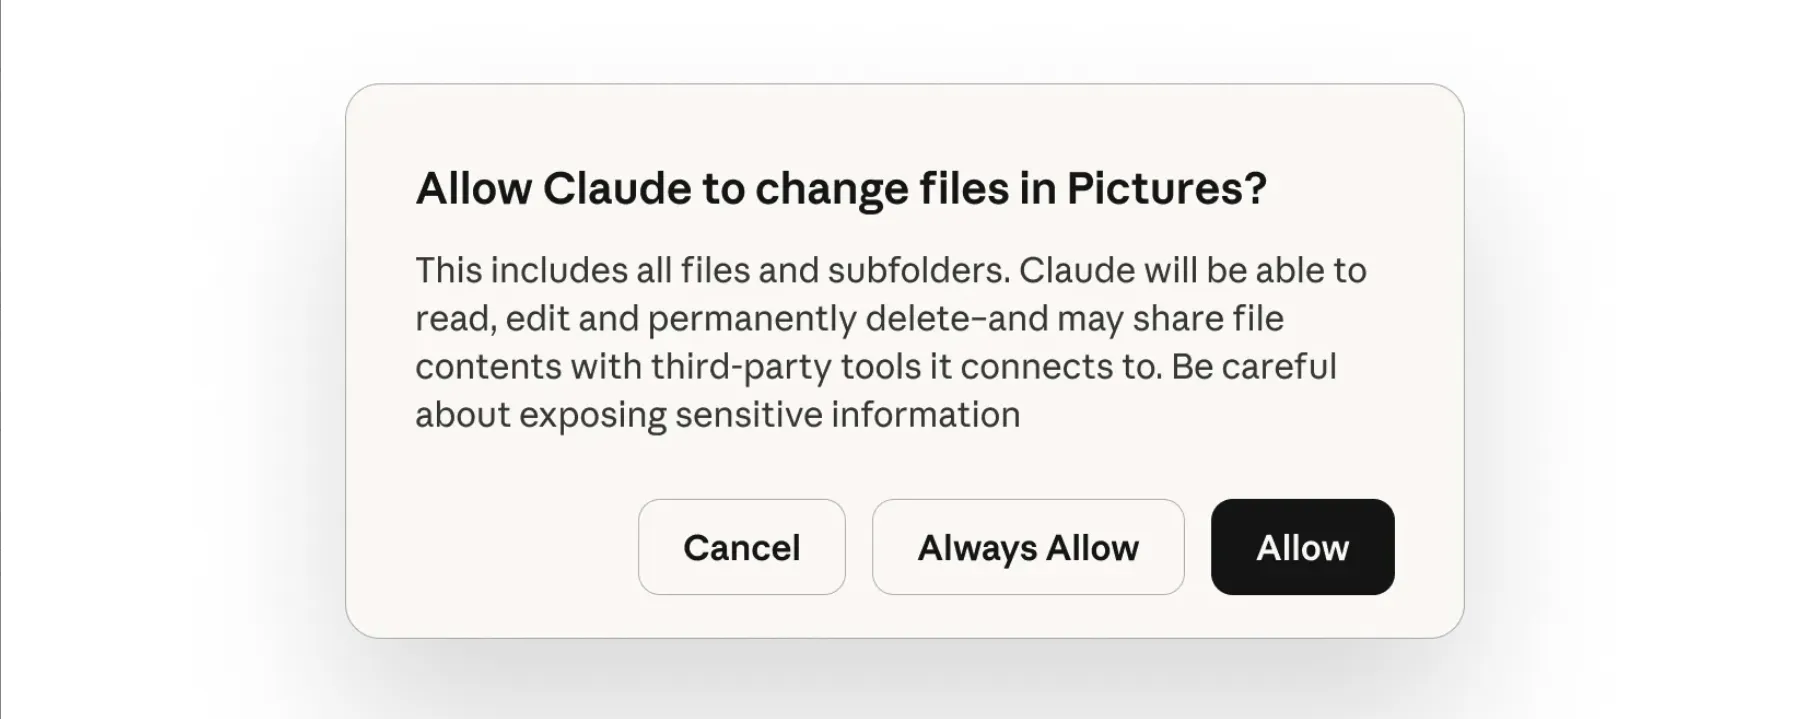1809x719 pixels.
Task: Click the Cancel button
Action: [741, 547]
